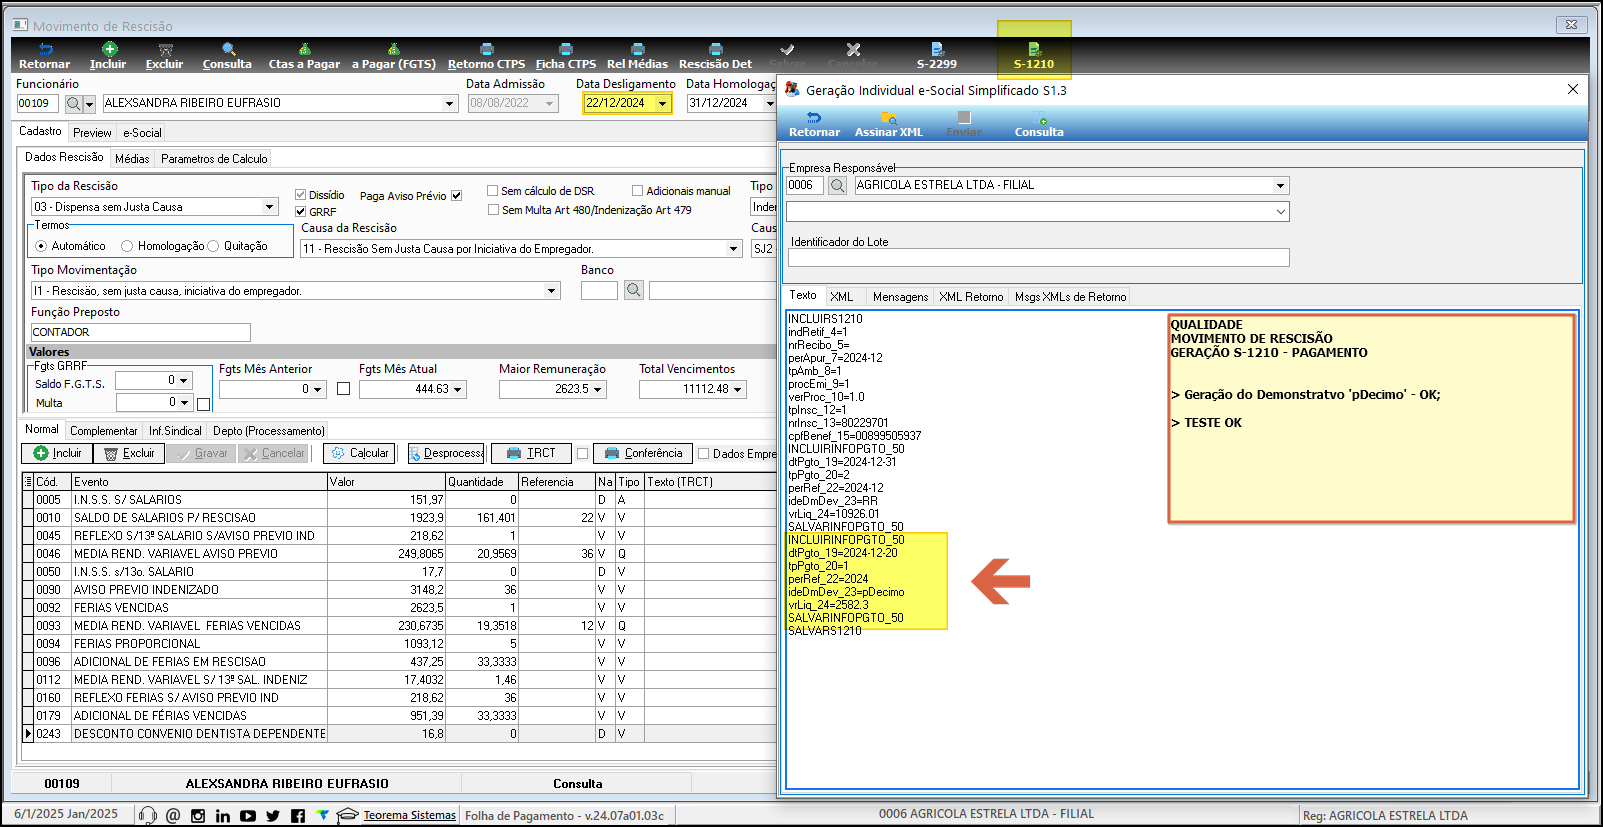Open the Instagram icon in the status bar

pyautogui.click(x=198, y=816)
